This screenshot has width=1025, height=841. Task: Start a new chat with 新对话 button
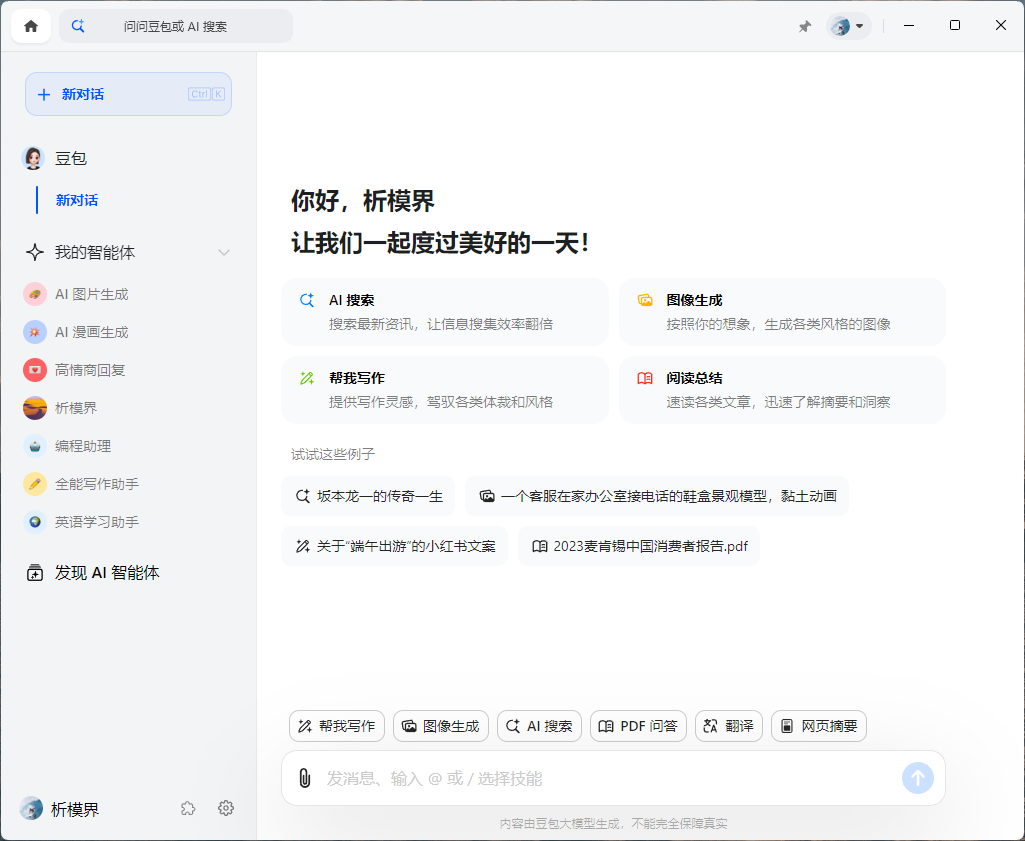coord(128,94)
